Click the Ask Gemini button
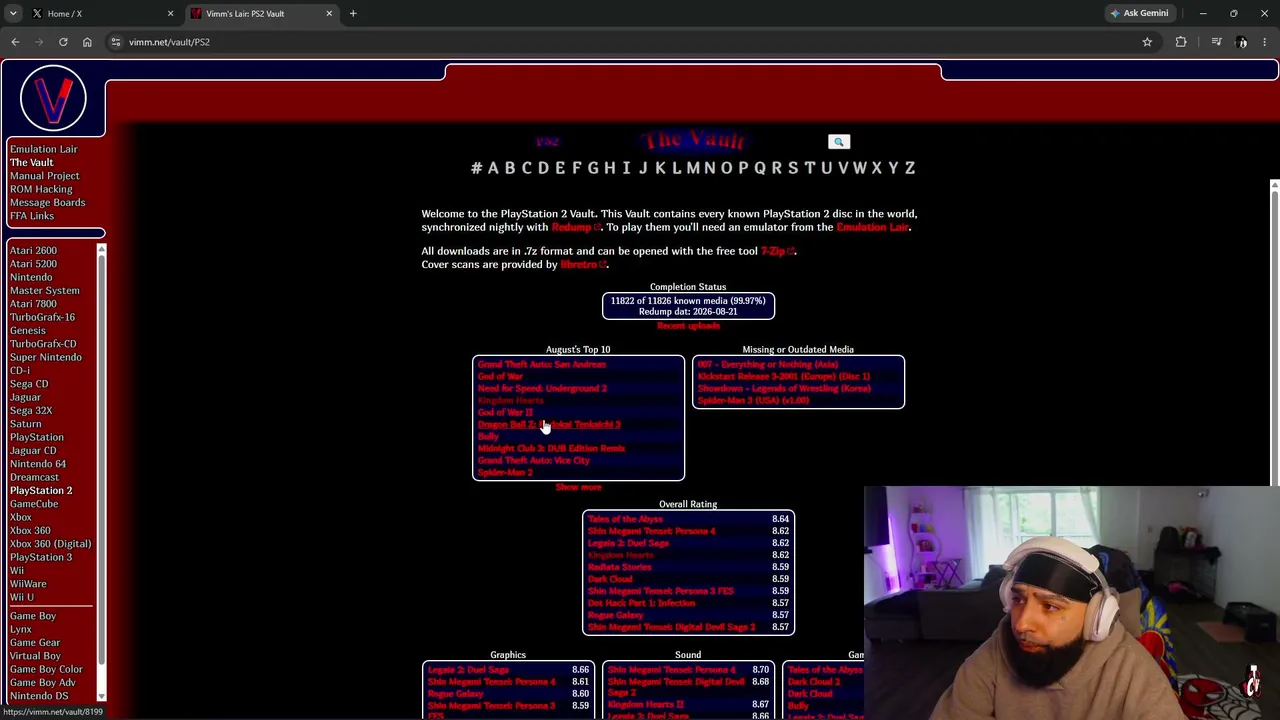The image size is (1280, 720). pyautogui.click(x=1139, y=14)
